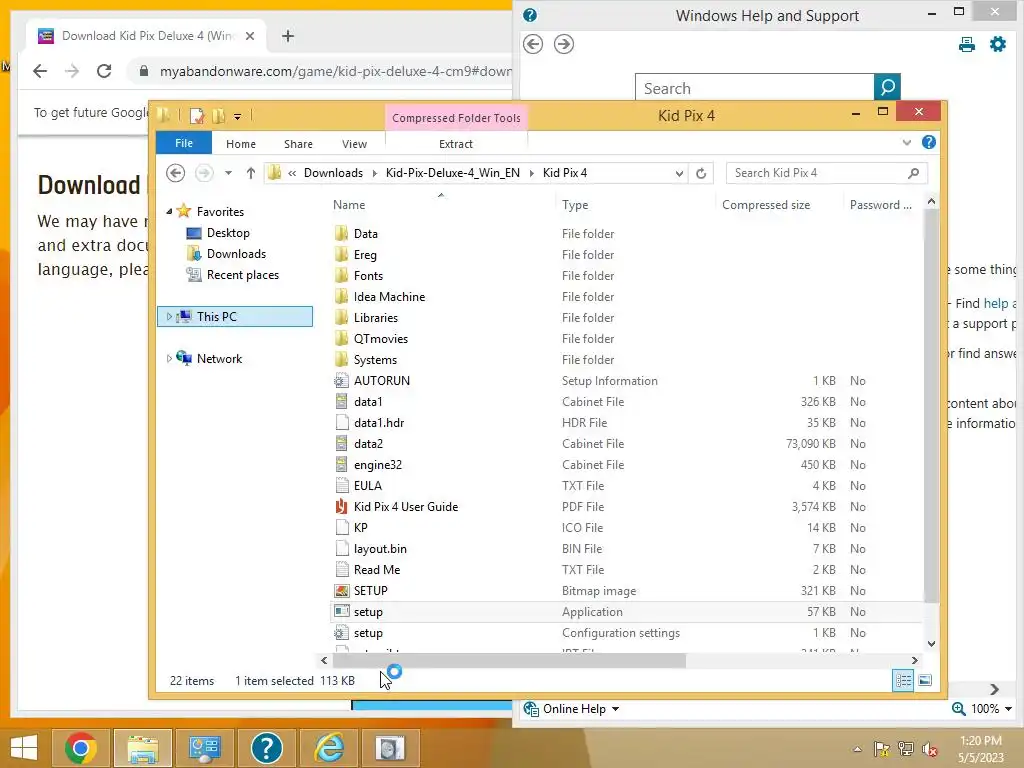The image size is (1024, 768).
Task: Open the View ribbon tab
Action: pos(354,144)
